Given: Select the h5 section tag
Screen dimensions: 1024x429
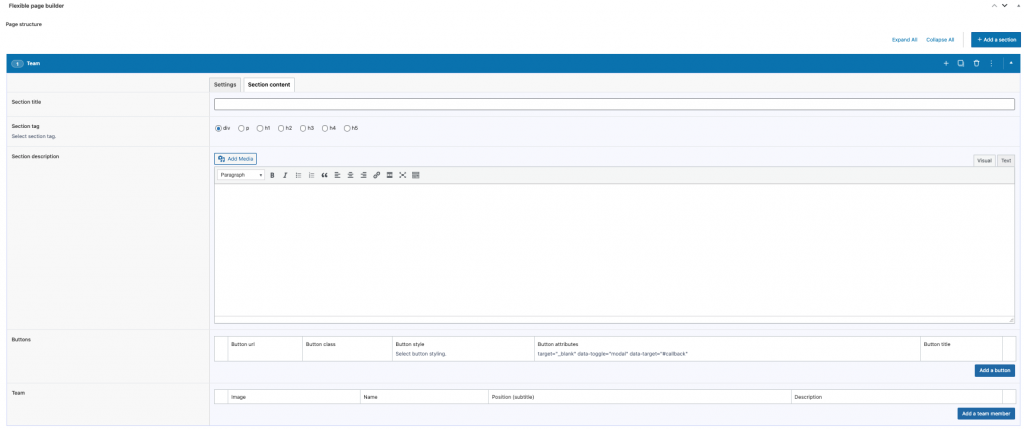Looking at the screenshot, I should click(x=347, y=129).
